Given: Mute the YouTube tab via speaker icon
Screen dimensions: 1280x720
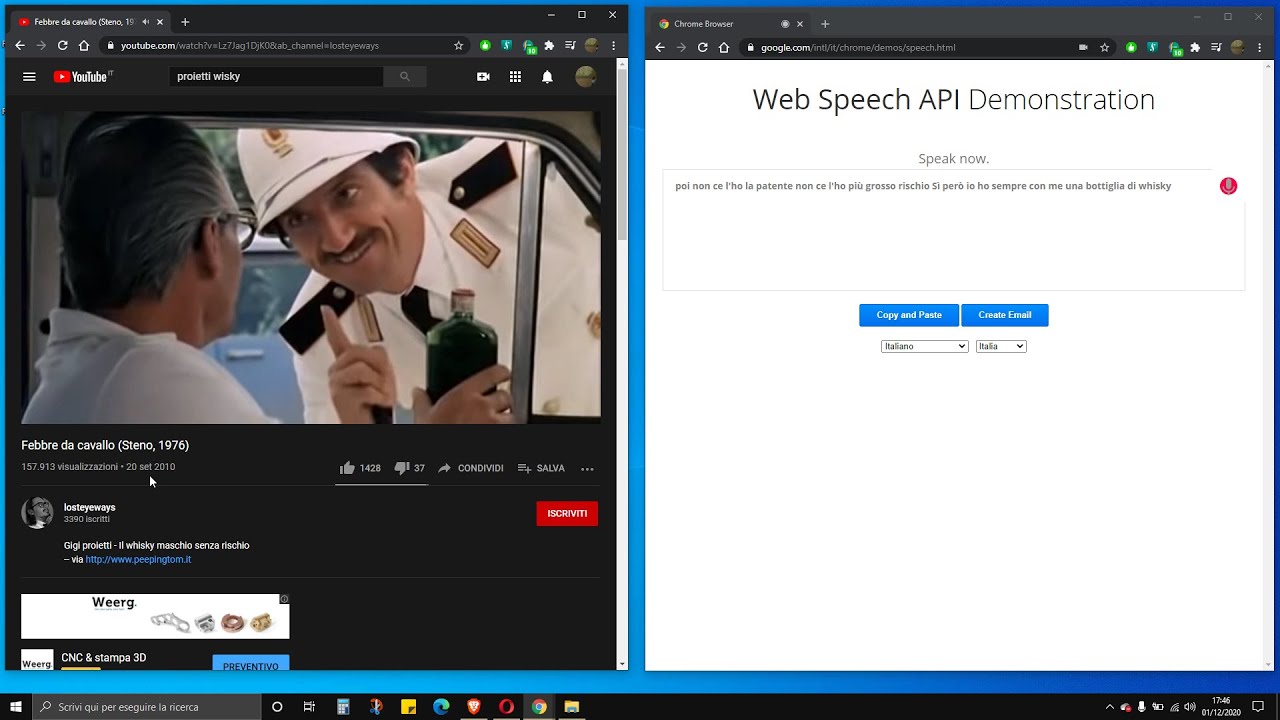Looking at the screenshot, I should [146, 22].
